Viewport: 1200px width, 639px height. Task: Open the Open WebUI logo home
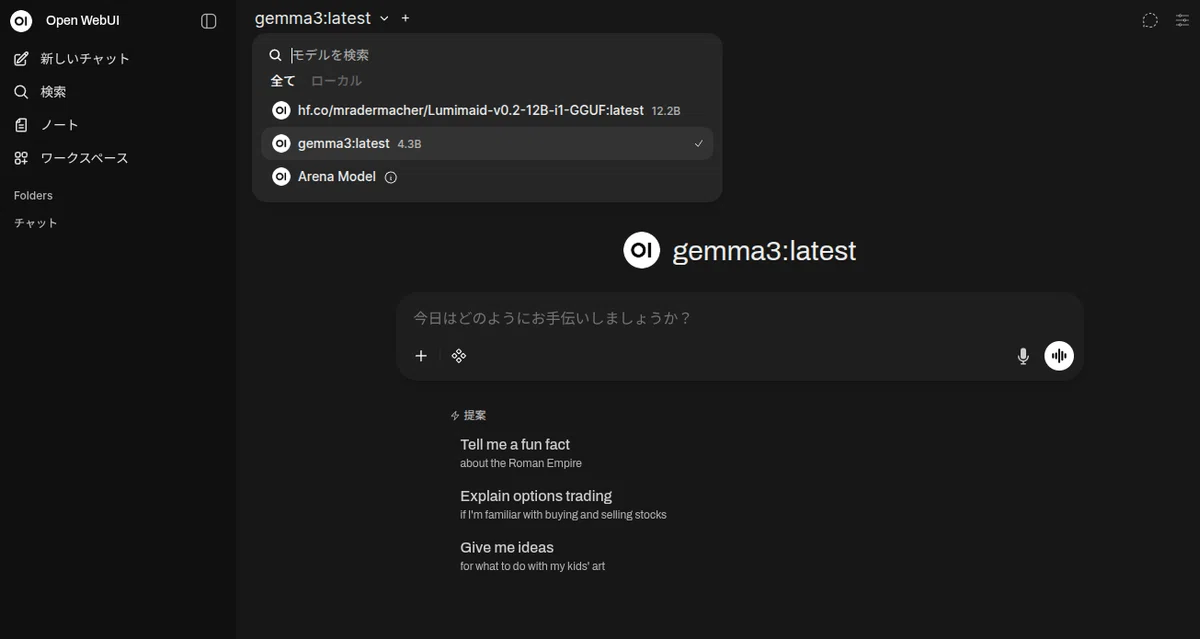click(21, 21)
